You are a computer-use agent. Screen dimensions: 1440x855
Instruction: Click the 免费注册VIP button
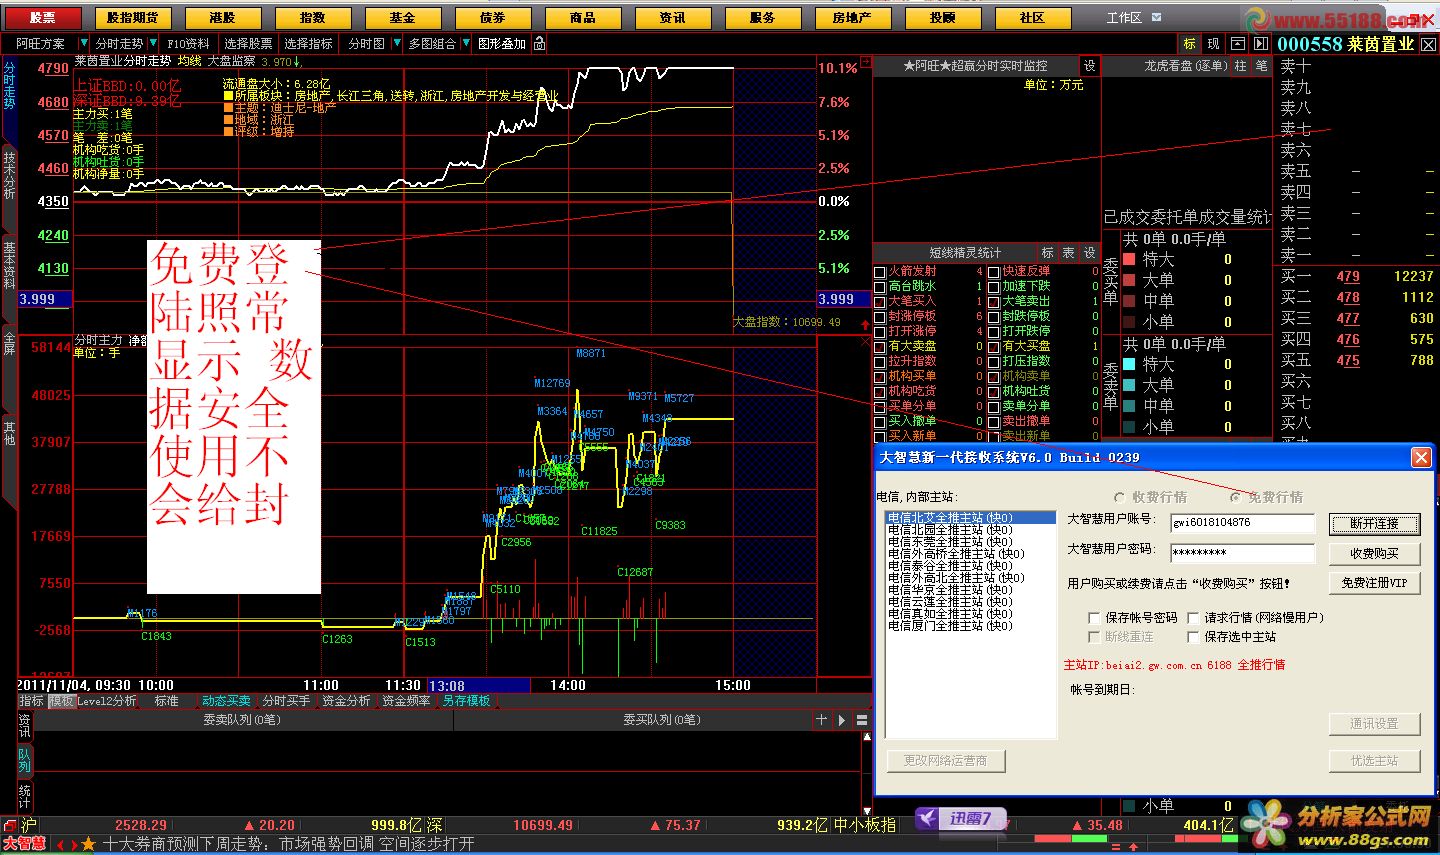click(1374, 582)
